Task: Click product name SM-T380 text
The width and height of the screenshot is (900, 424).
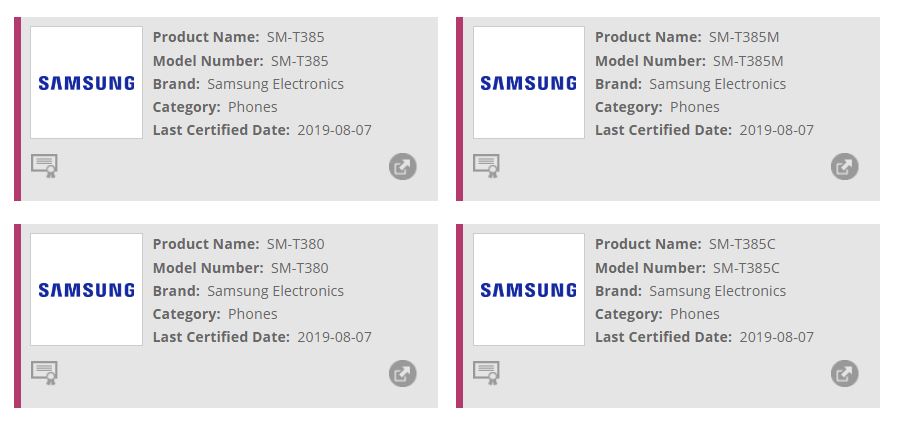Action: pyautogui.click(x=295, y=244)
